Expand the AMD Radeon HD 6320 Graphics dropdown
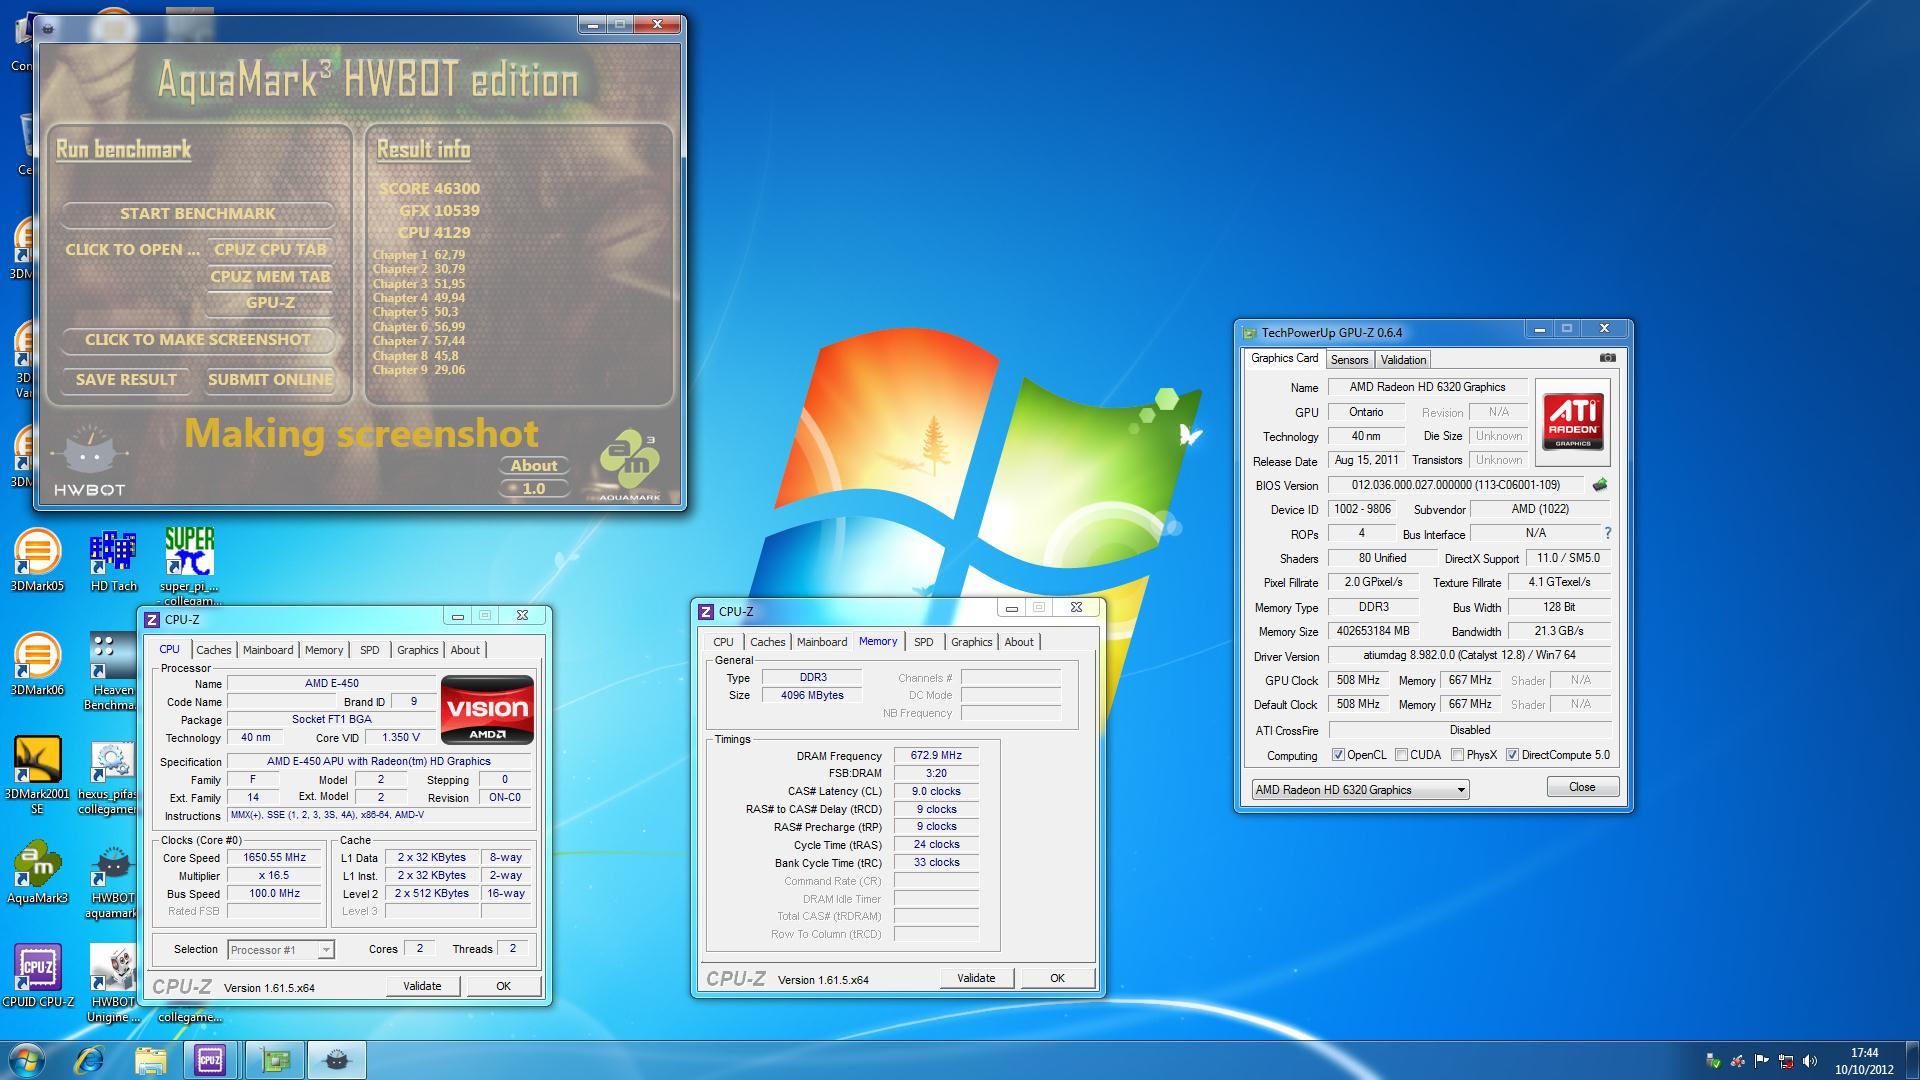1920x1080 pixels. click(x=1360, y=790)
